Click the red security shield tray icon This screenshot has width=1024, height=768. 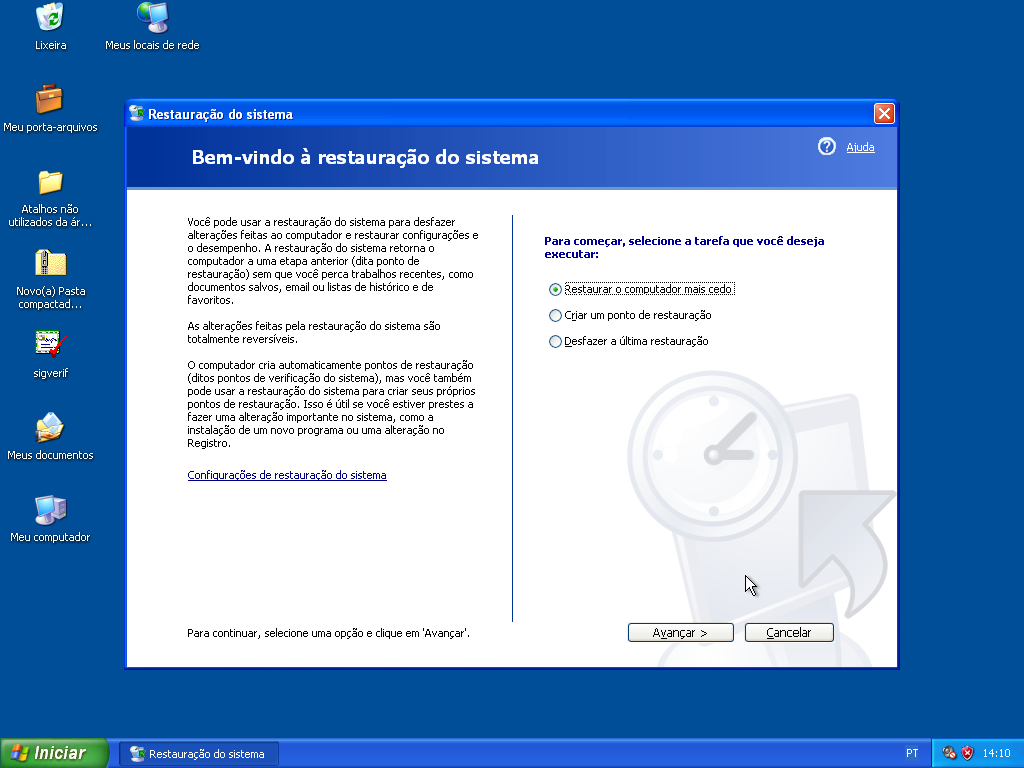[x=968, y=753]
